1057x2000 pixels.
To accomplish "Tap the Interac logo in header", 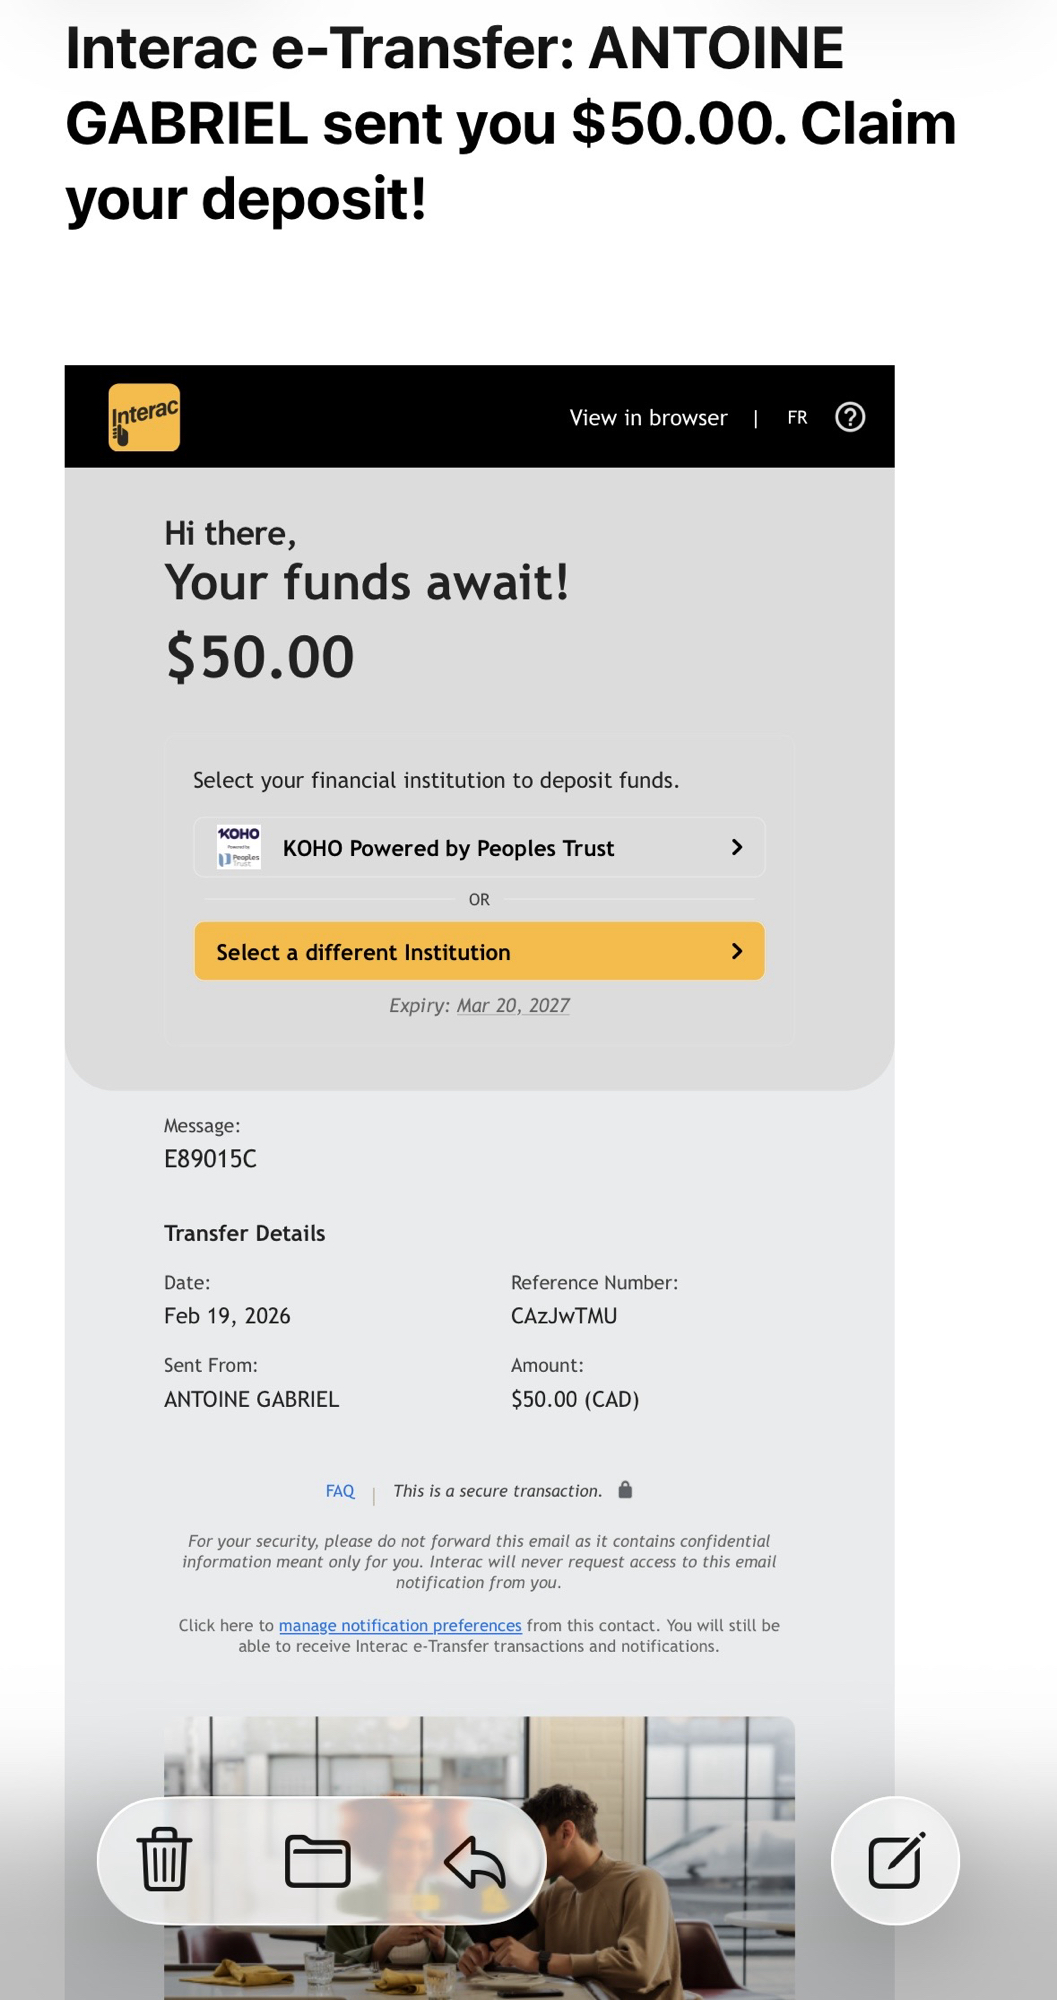I will (x=144, y=417).
